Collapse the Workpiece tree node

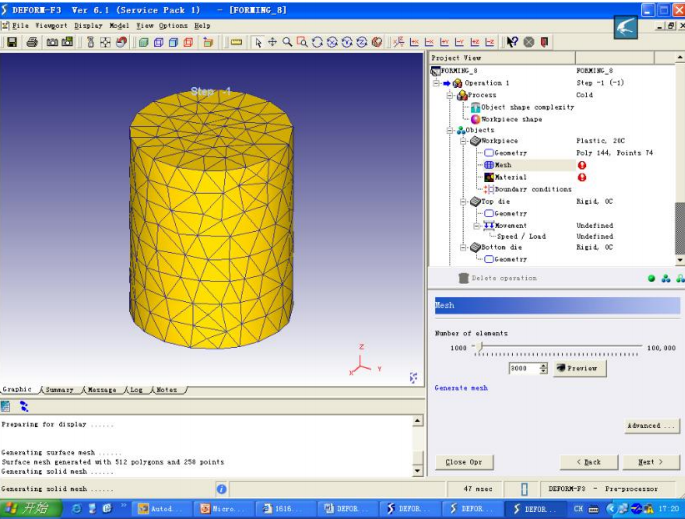tap(464, 141)
